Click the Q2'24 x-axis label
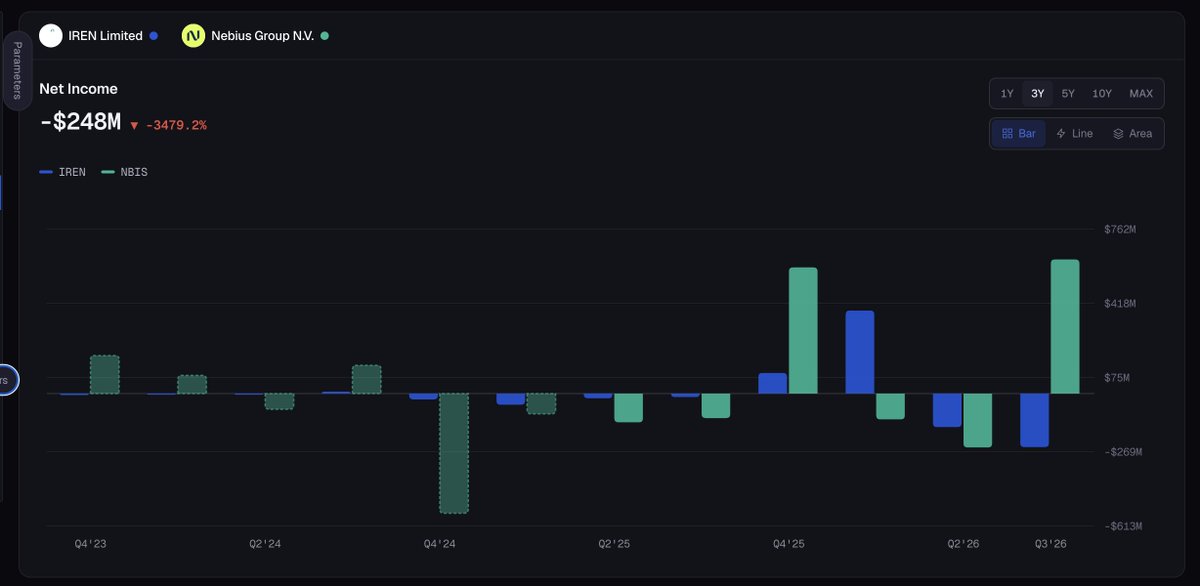This screenshot has width=1200, height=586. [265, 544]
